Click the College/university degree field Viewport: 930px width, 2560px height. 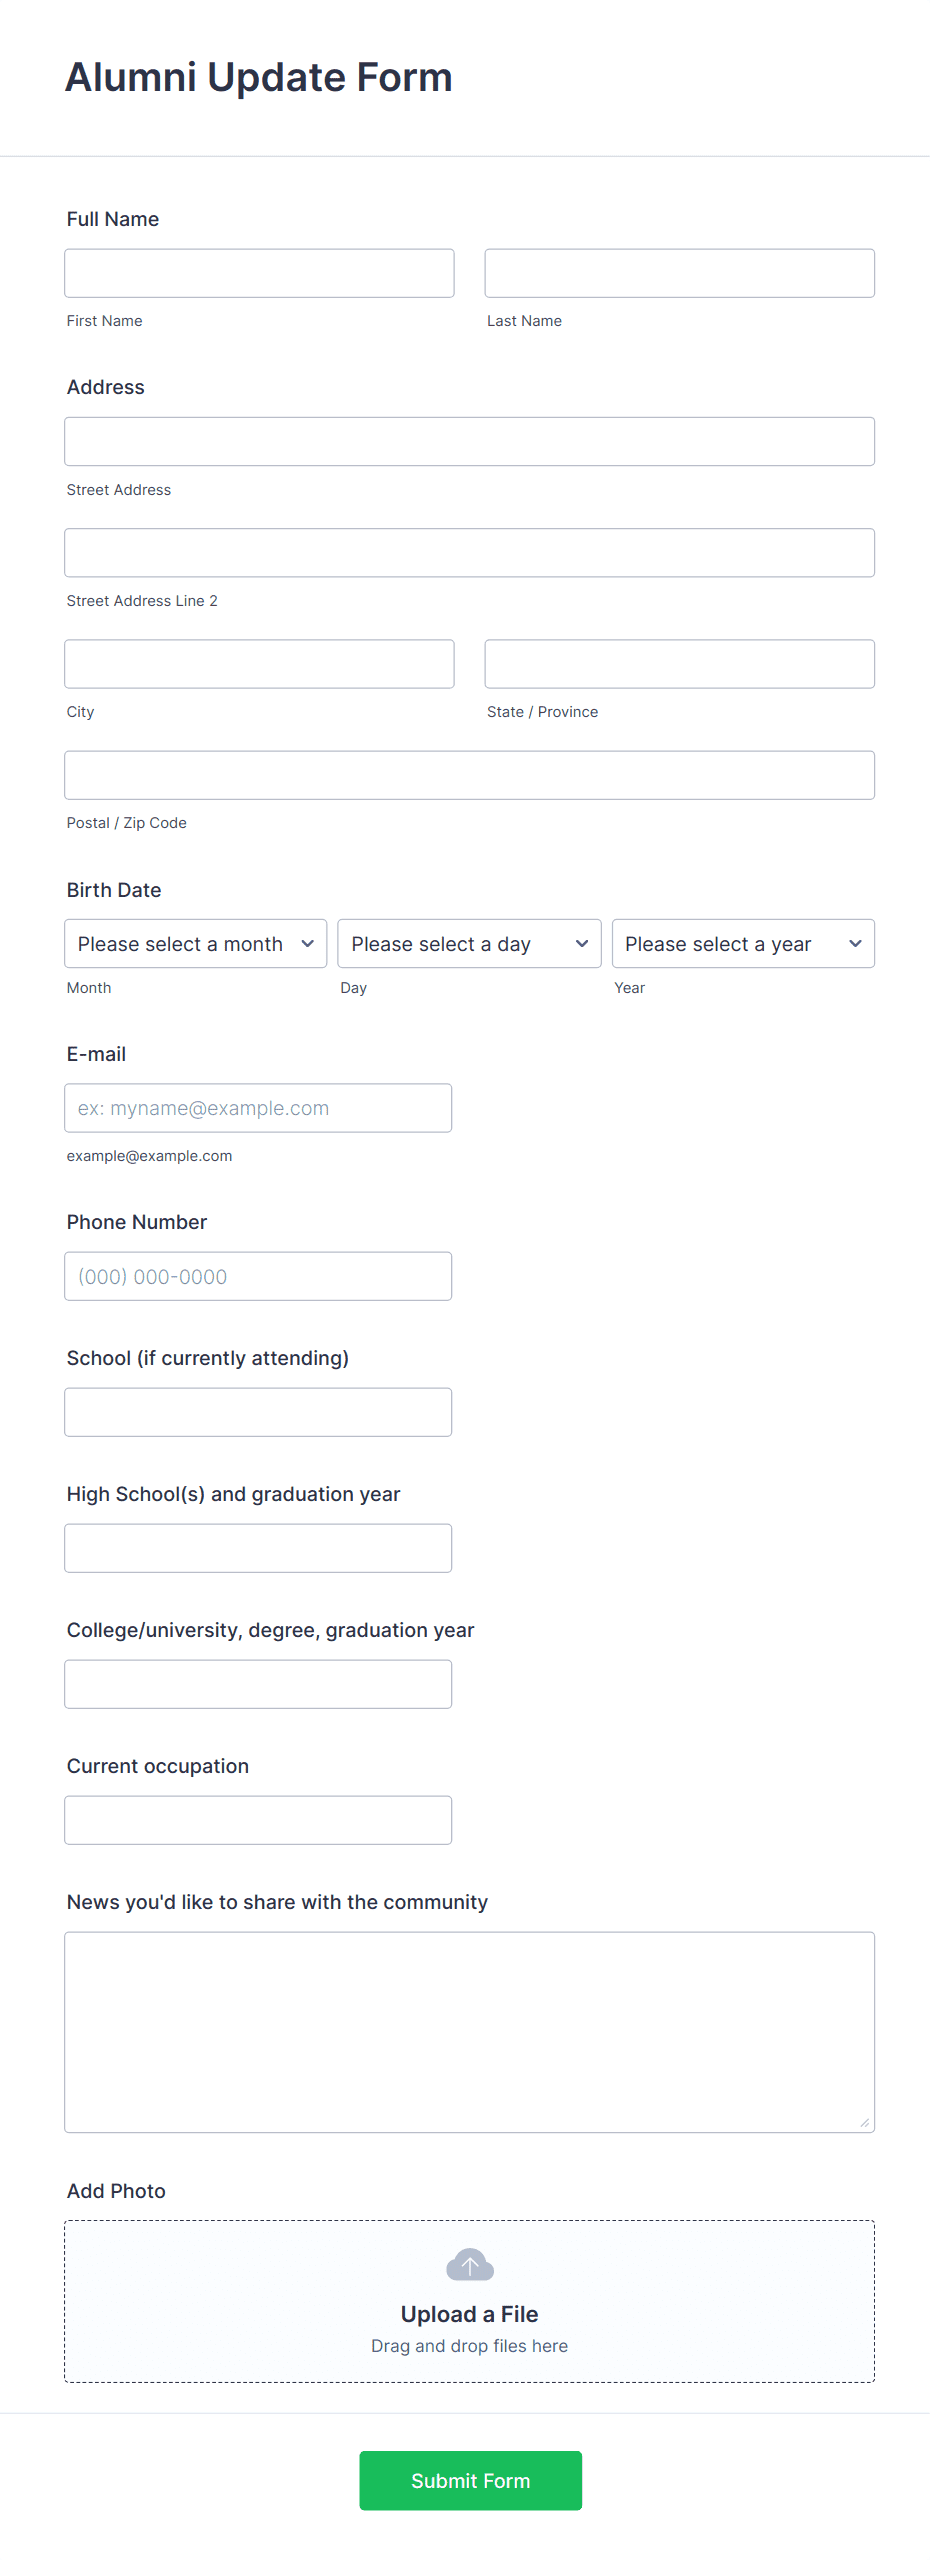coord(257,1683)
